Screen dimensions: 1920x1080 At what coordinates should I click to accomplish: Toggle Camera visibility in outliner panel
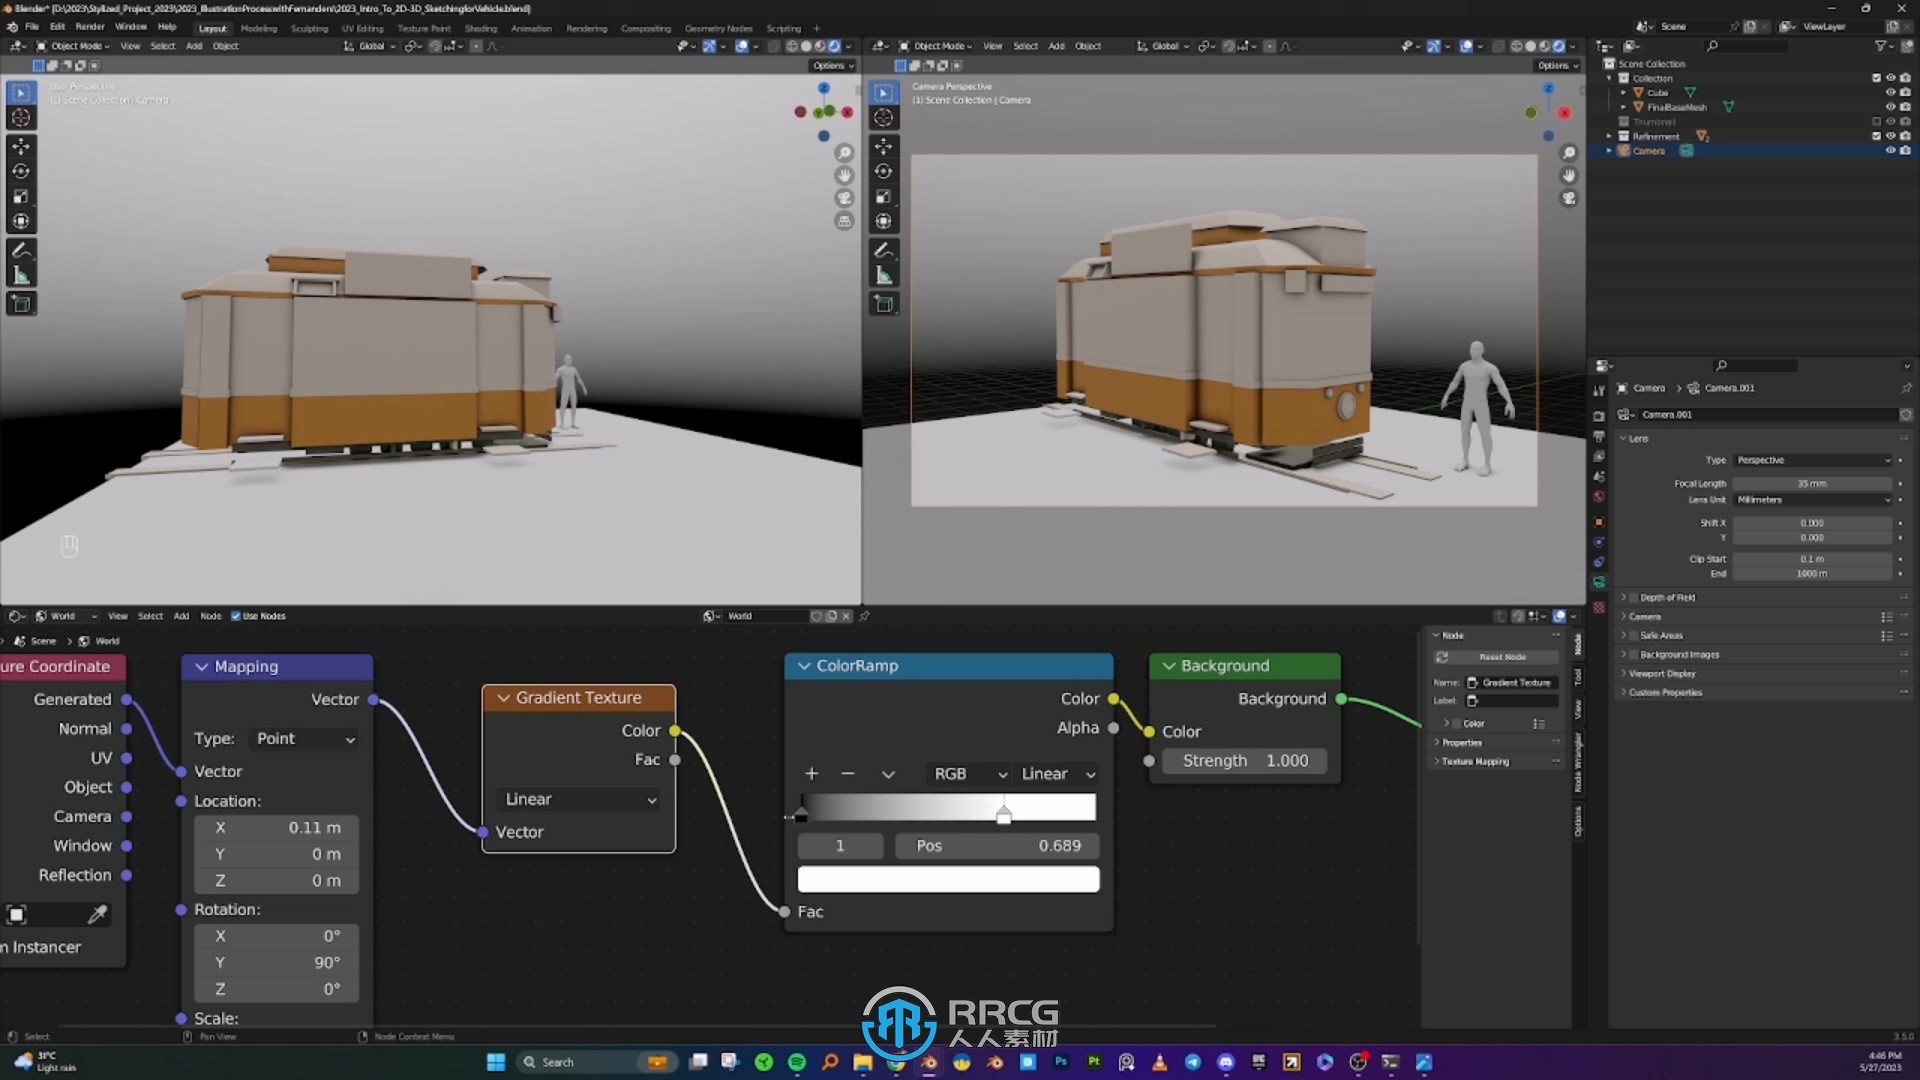pos(1890,150)
